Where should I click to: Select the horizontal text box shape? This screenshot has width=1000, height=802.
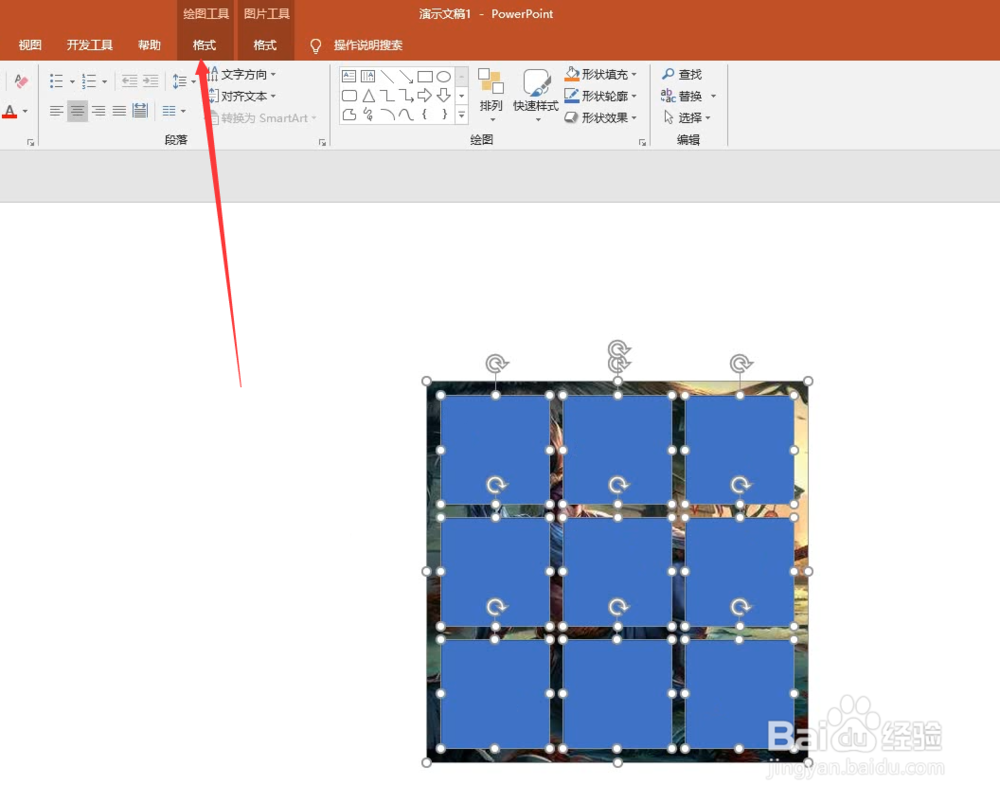tap(349, 77)
